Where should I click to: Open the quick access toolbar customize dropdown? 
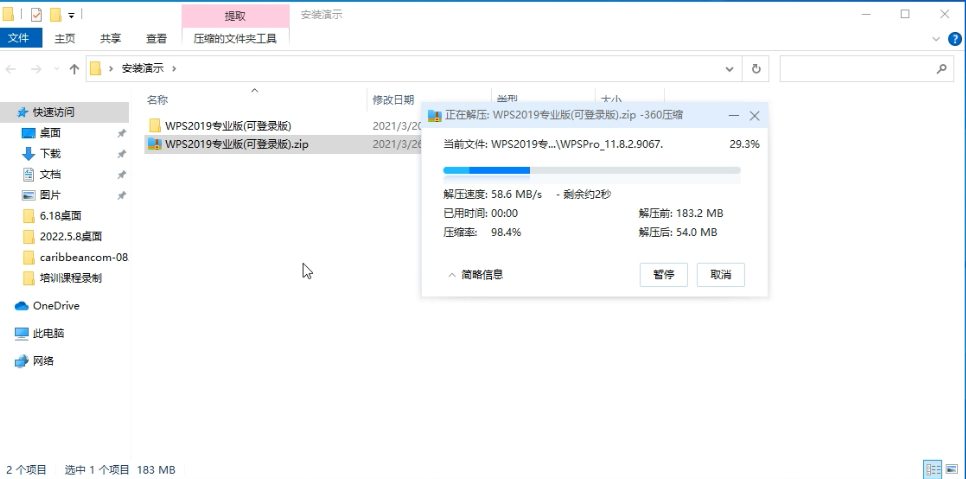[71, 15]
